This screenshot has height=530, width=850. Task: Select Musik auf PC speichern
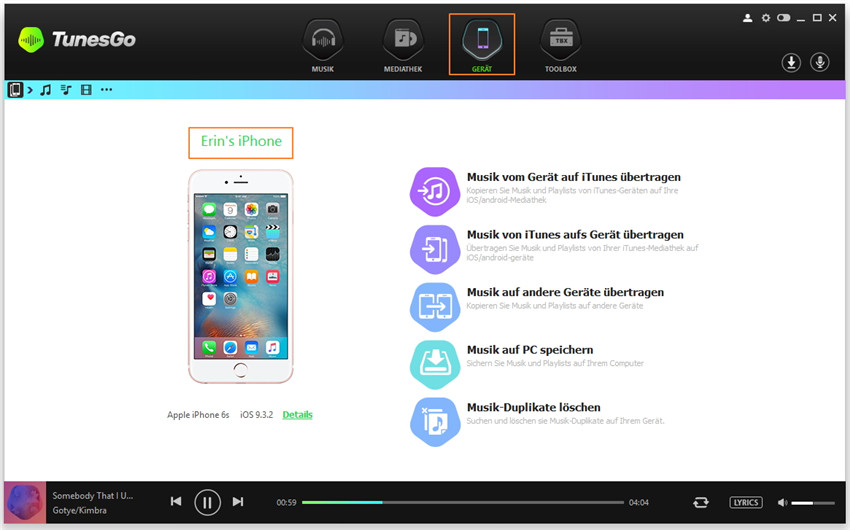click(x=530, y=350)
